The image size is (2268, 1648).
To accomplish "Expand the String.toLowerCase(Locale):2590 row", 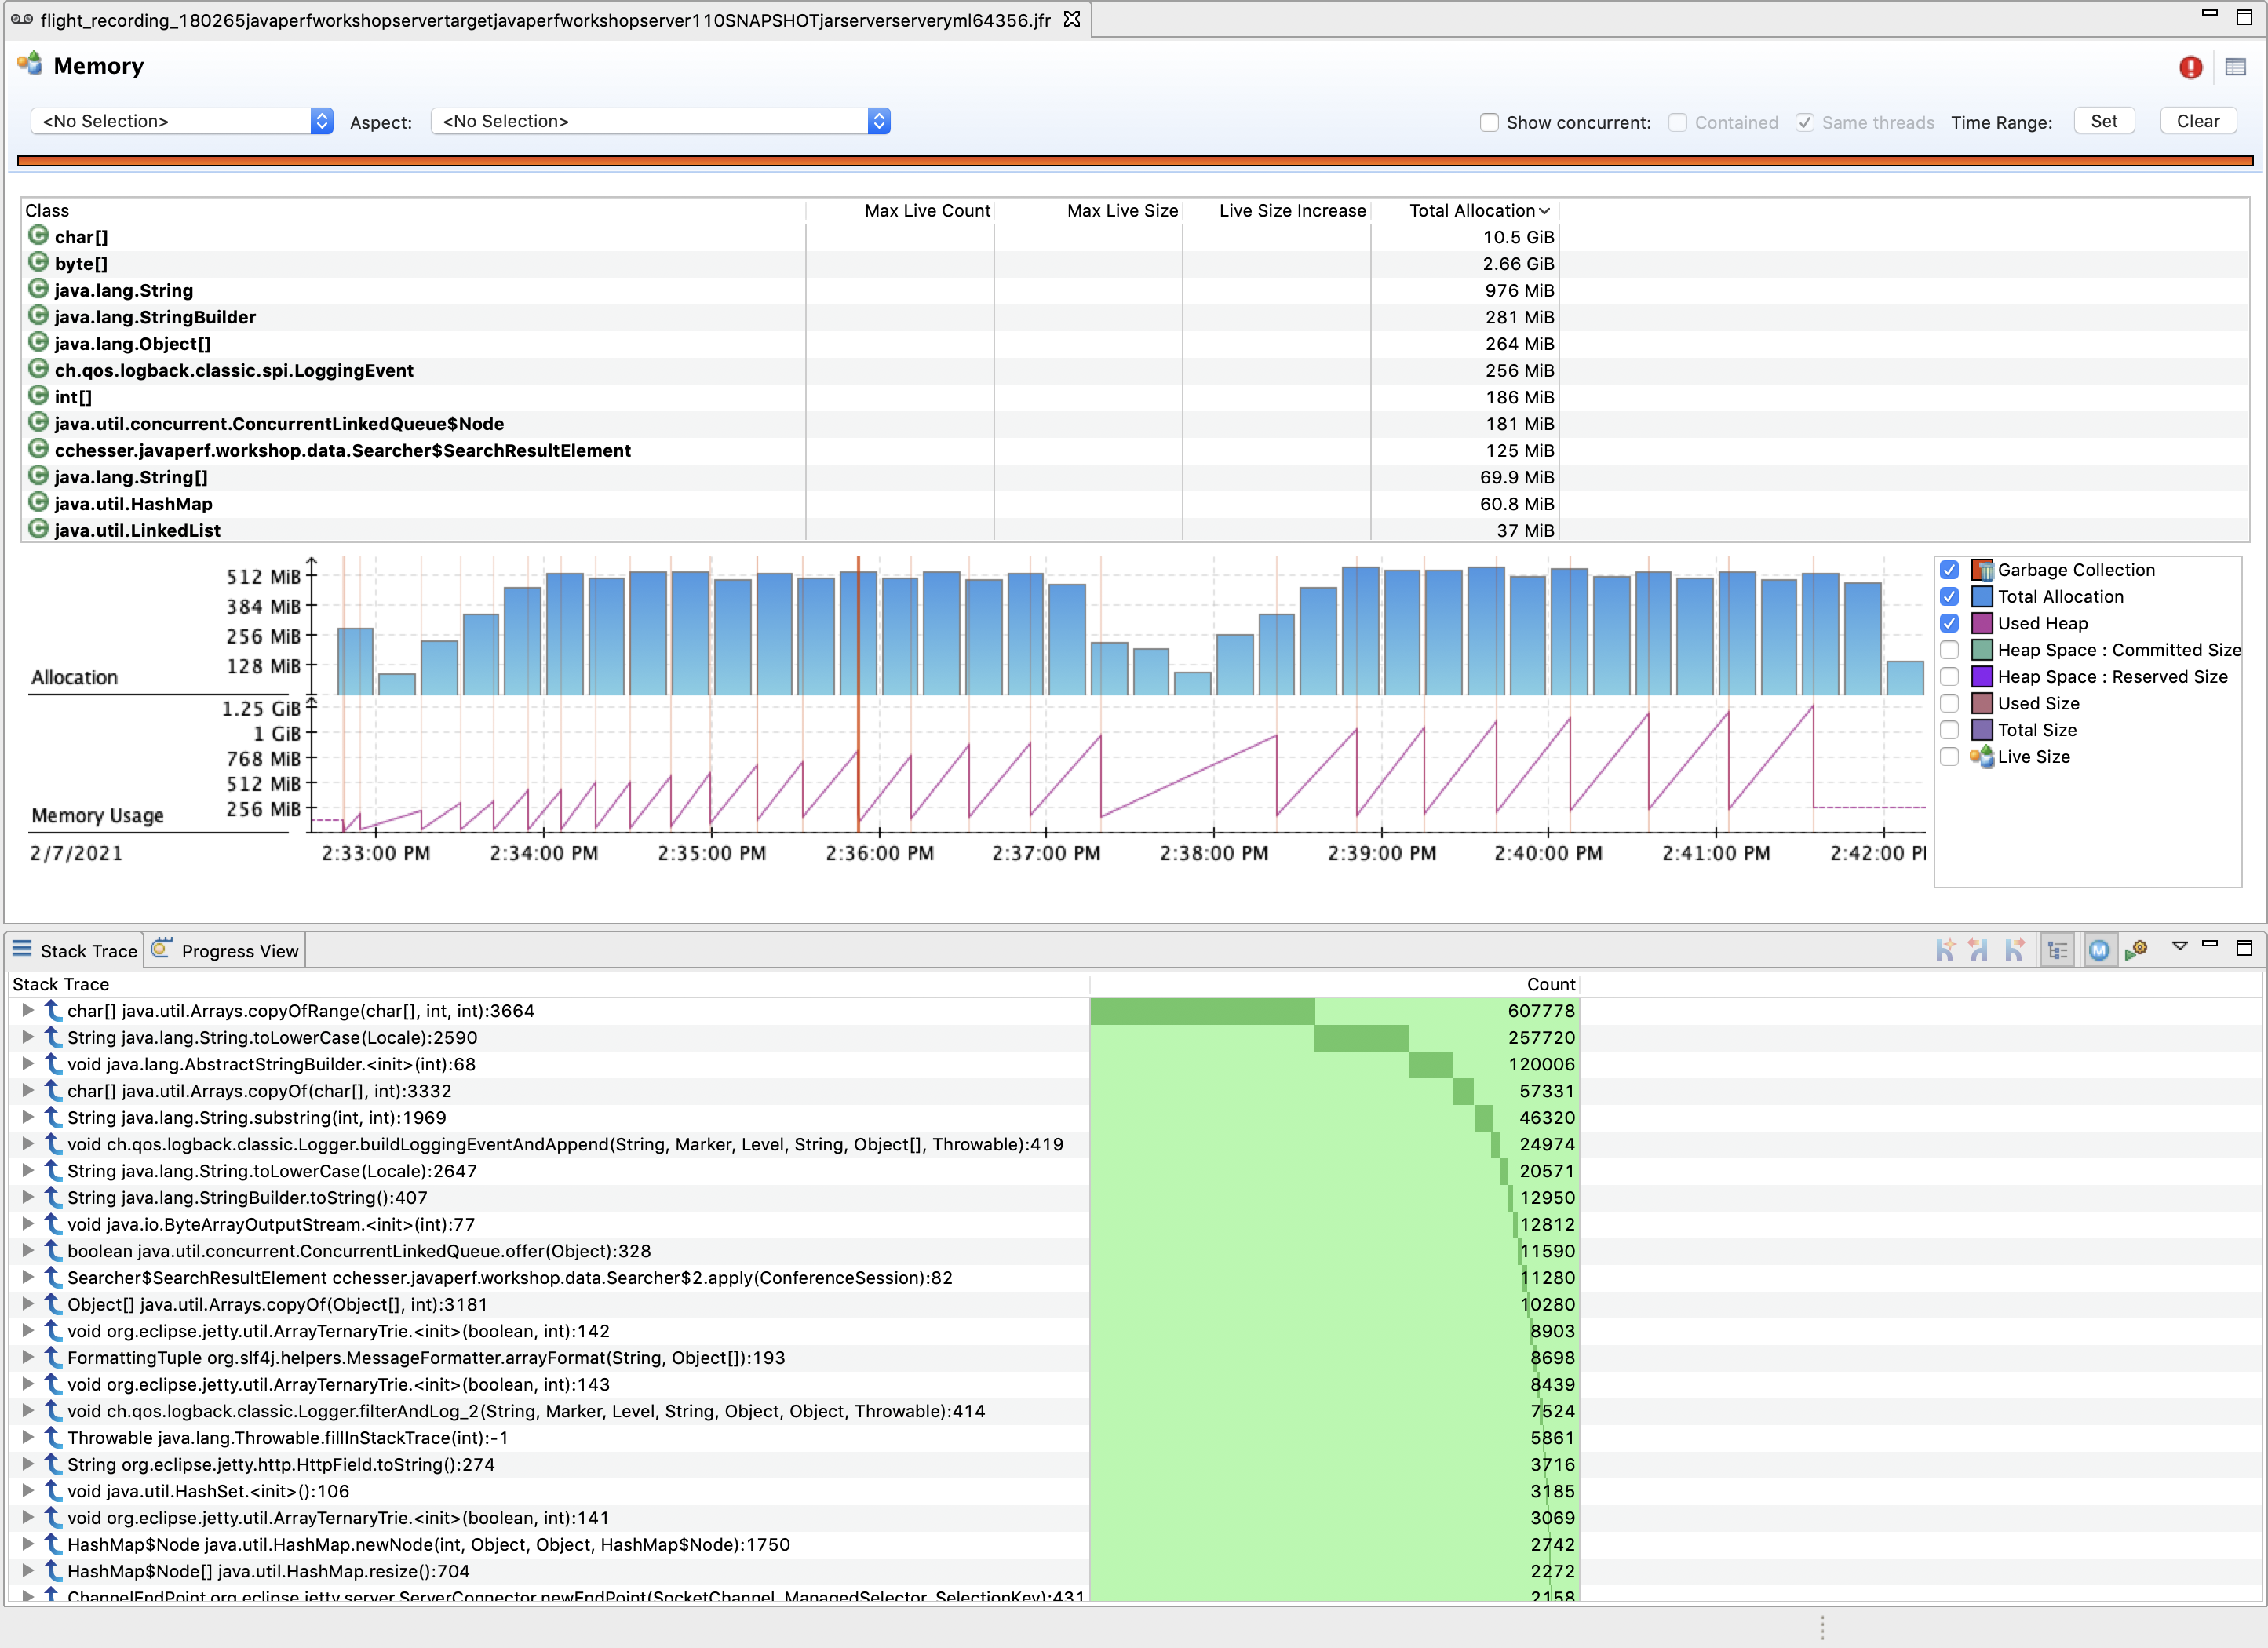I will tap(28, 1037).
